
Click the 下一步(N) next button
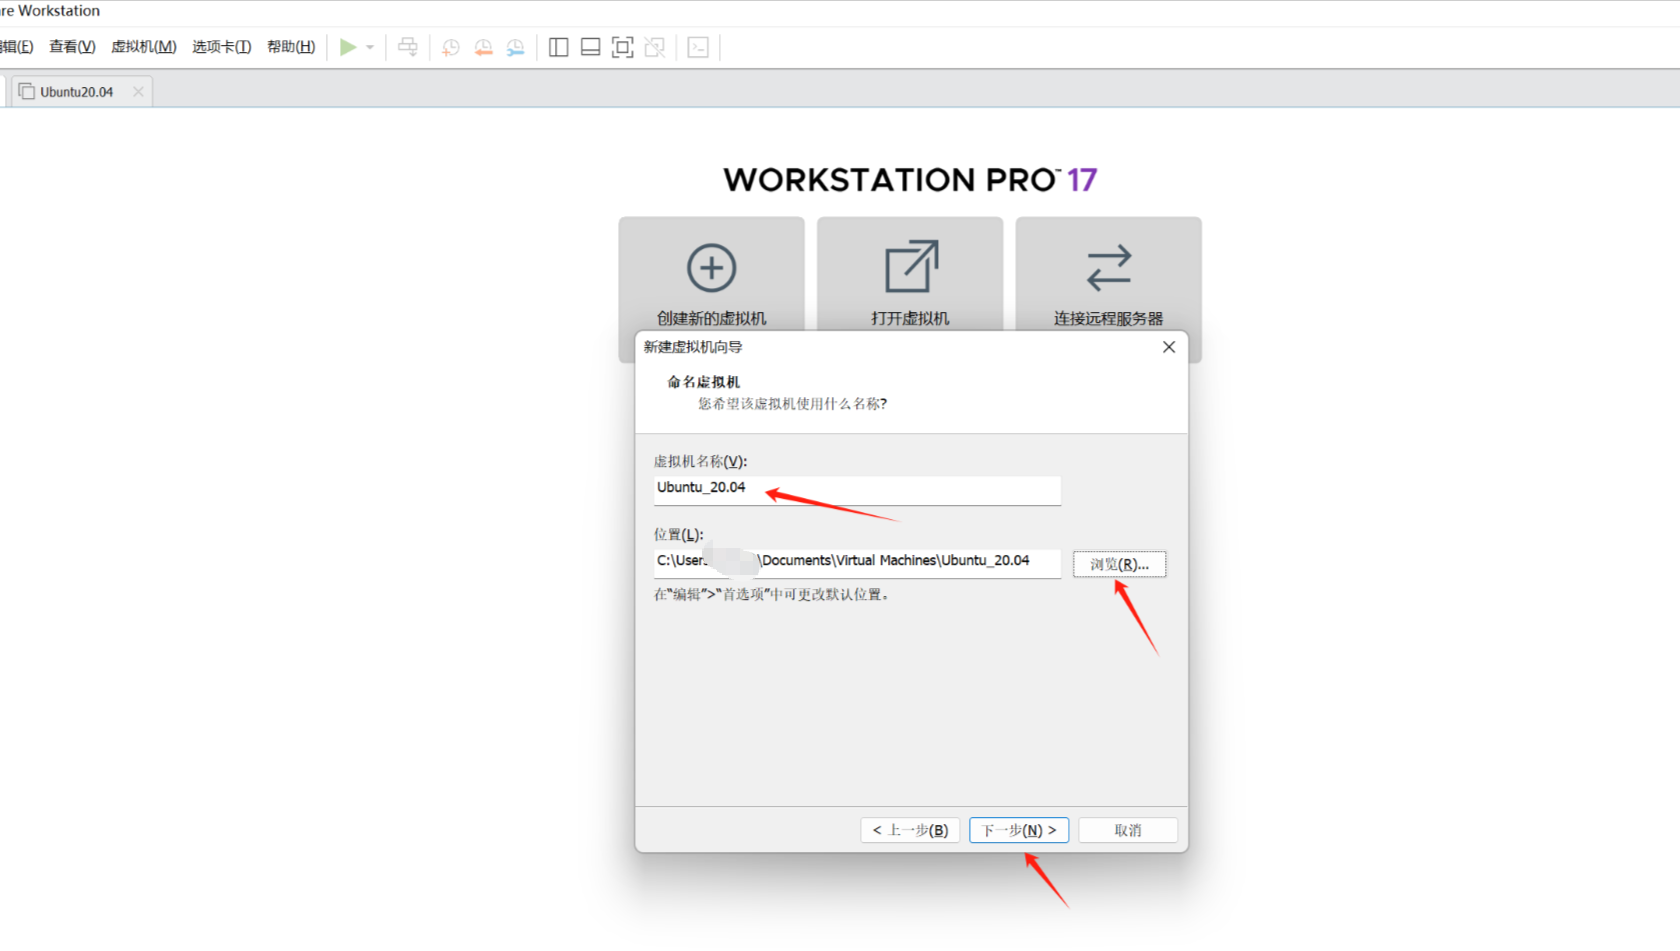click(x=1019, y=830)
